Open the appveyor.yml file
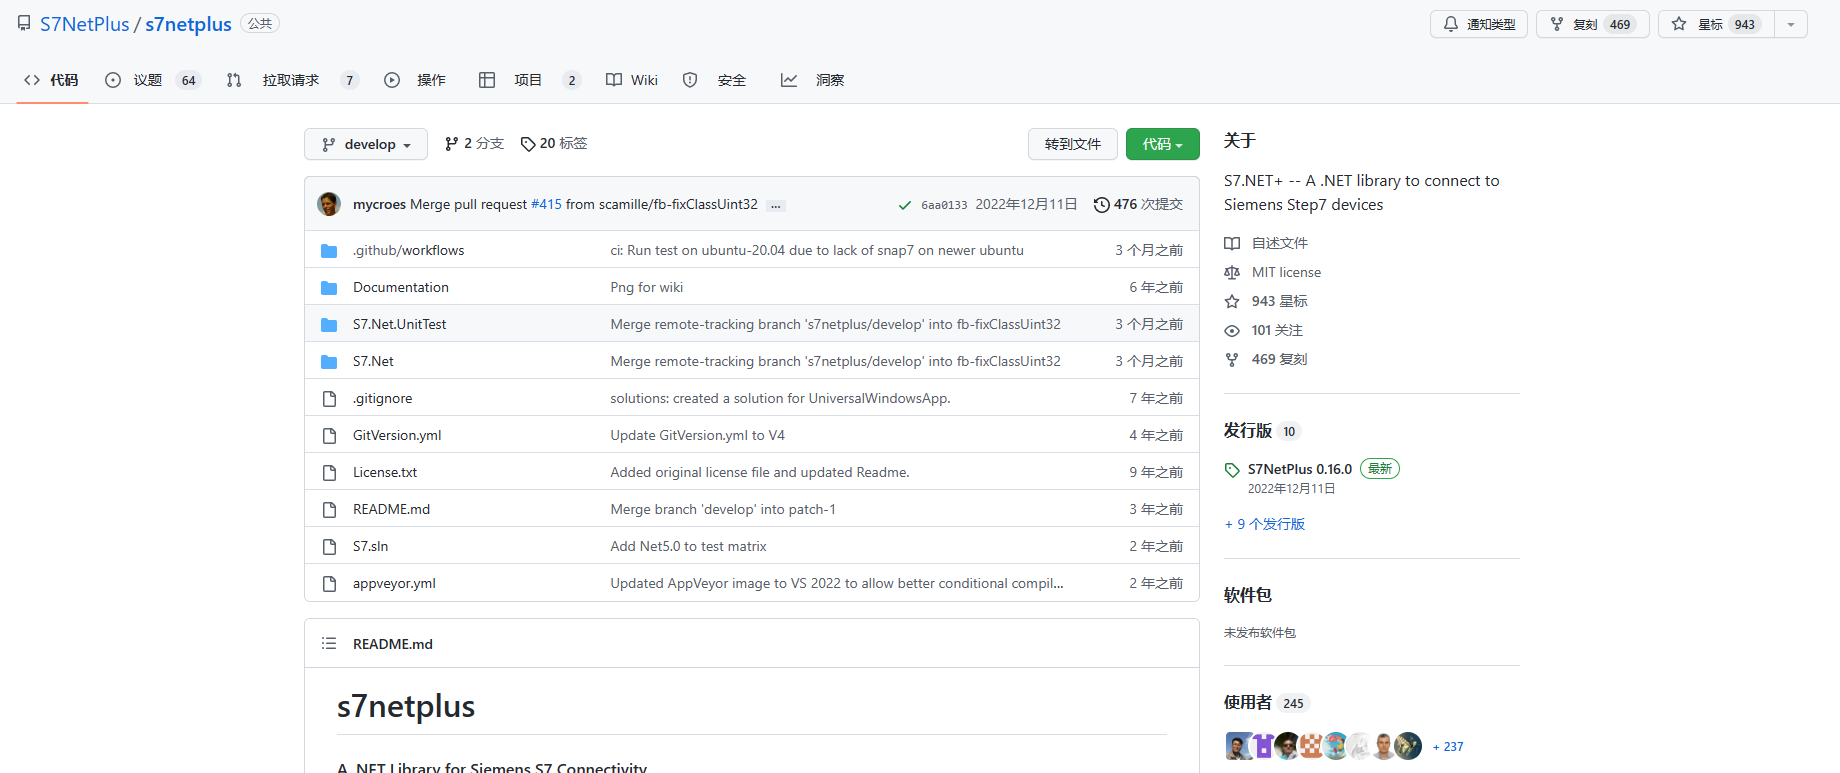Screen dimensions: 1840x773 click(394, 583)
